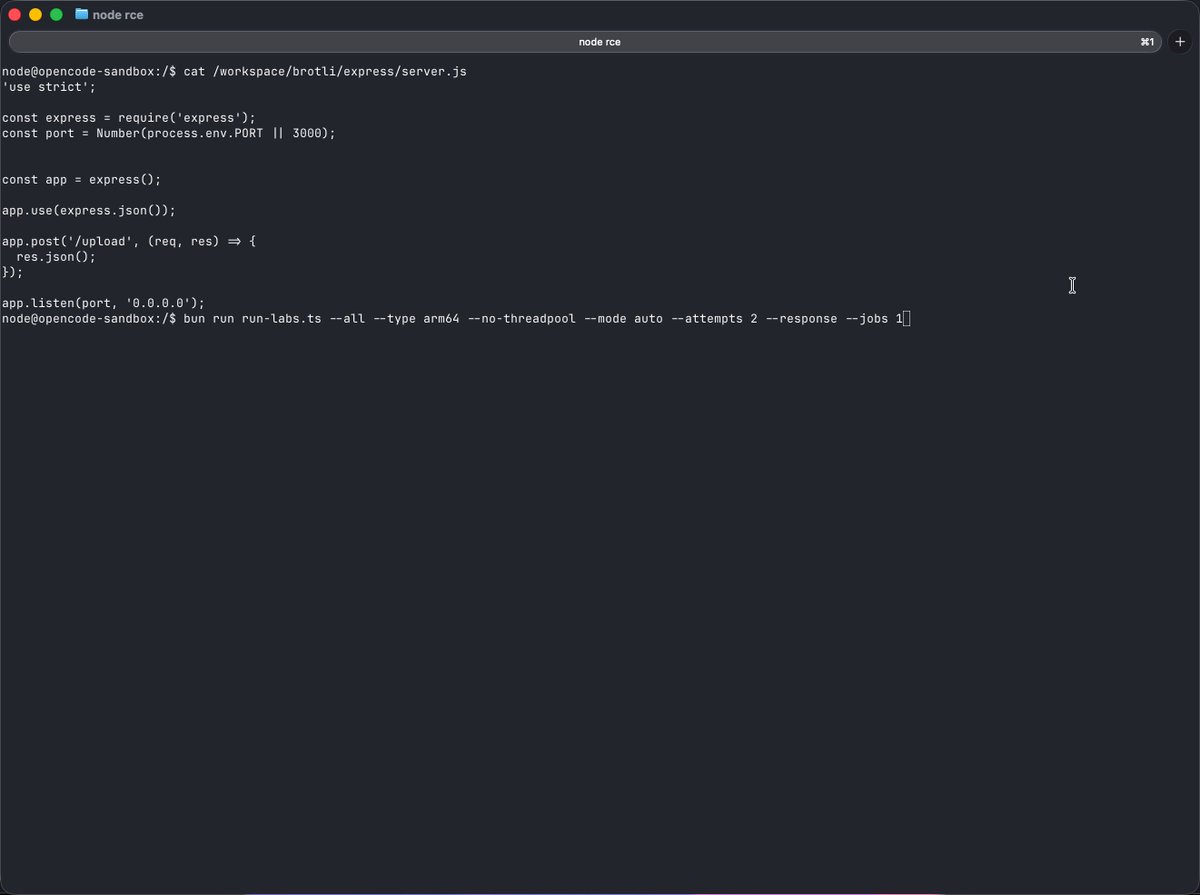Image resolution: width=1200 pixels, height=895 pixels.
Task: Click the '--type arm64' option
Action: pos(416,318)
